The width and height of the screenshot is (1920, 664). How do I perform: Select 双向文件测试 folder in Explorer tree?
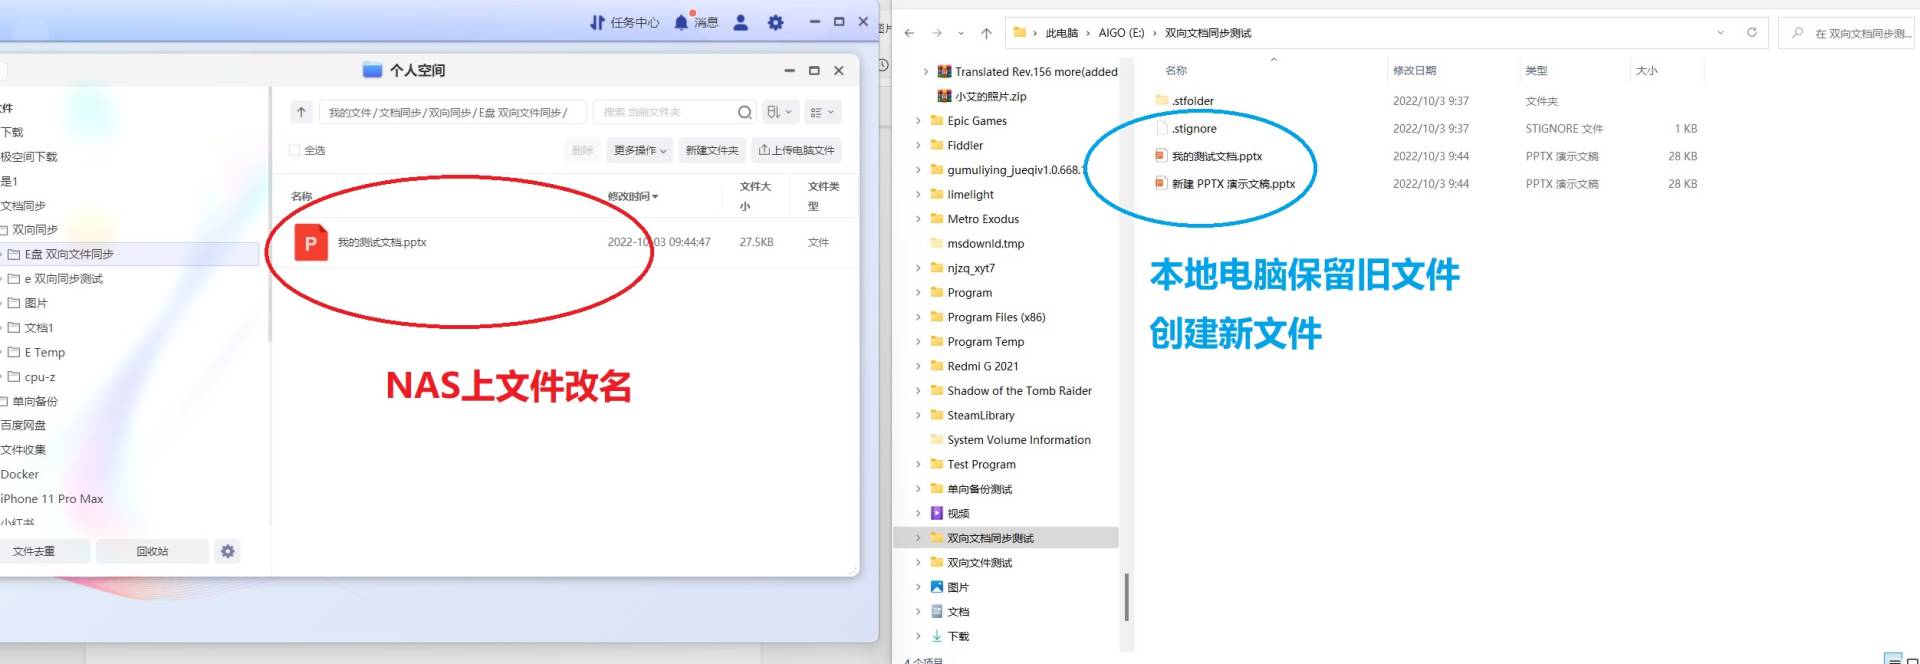tap(971, 562)
